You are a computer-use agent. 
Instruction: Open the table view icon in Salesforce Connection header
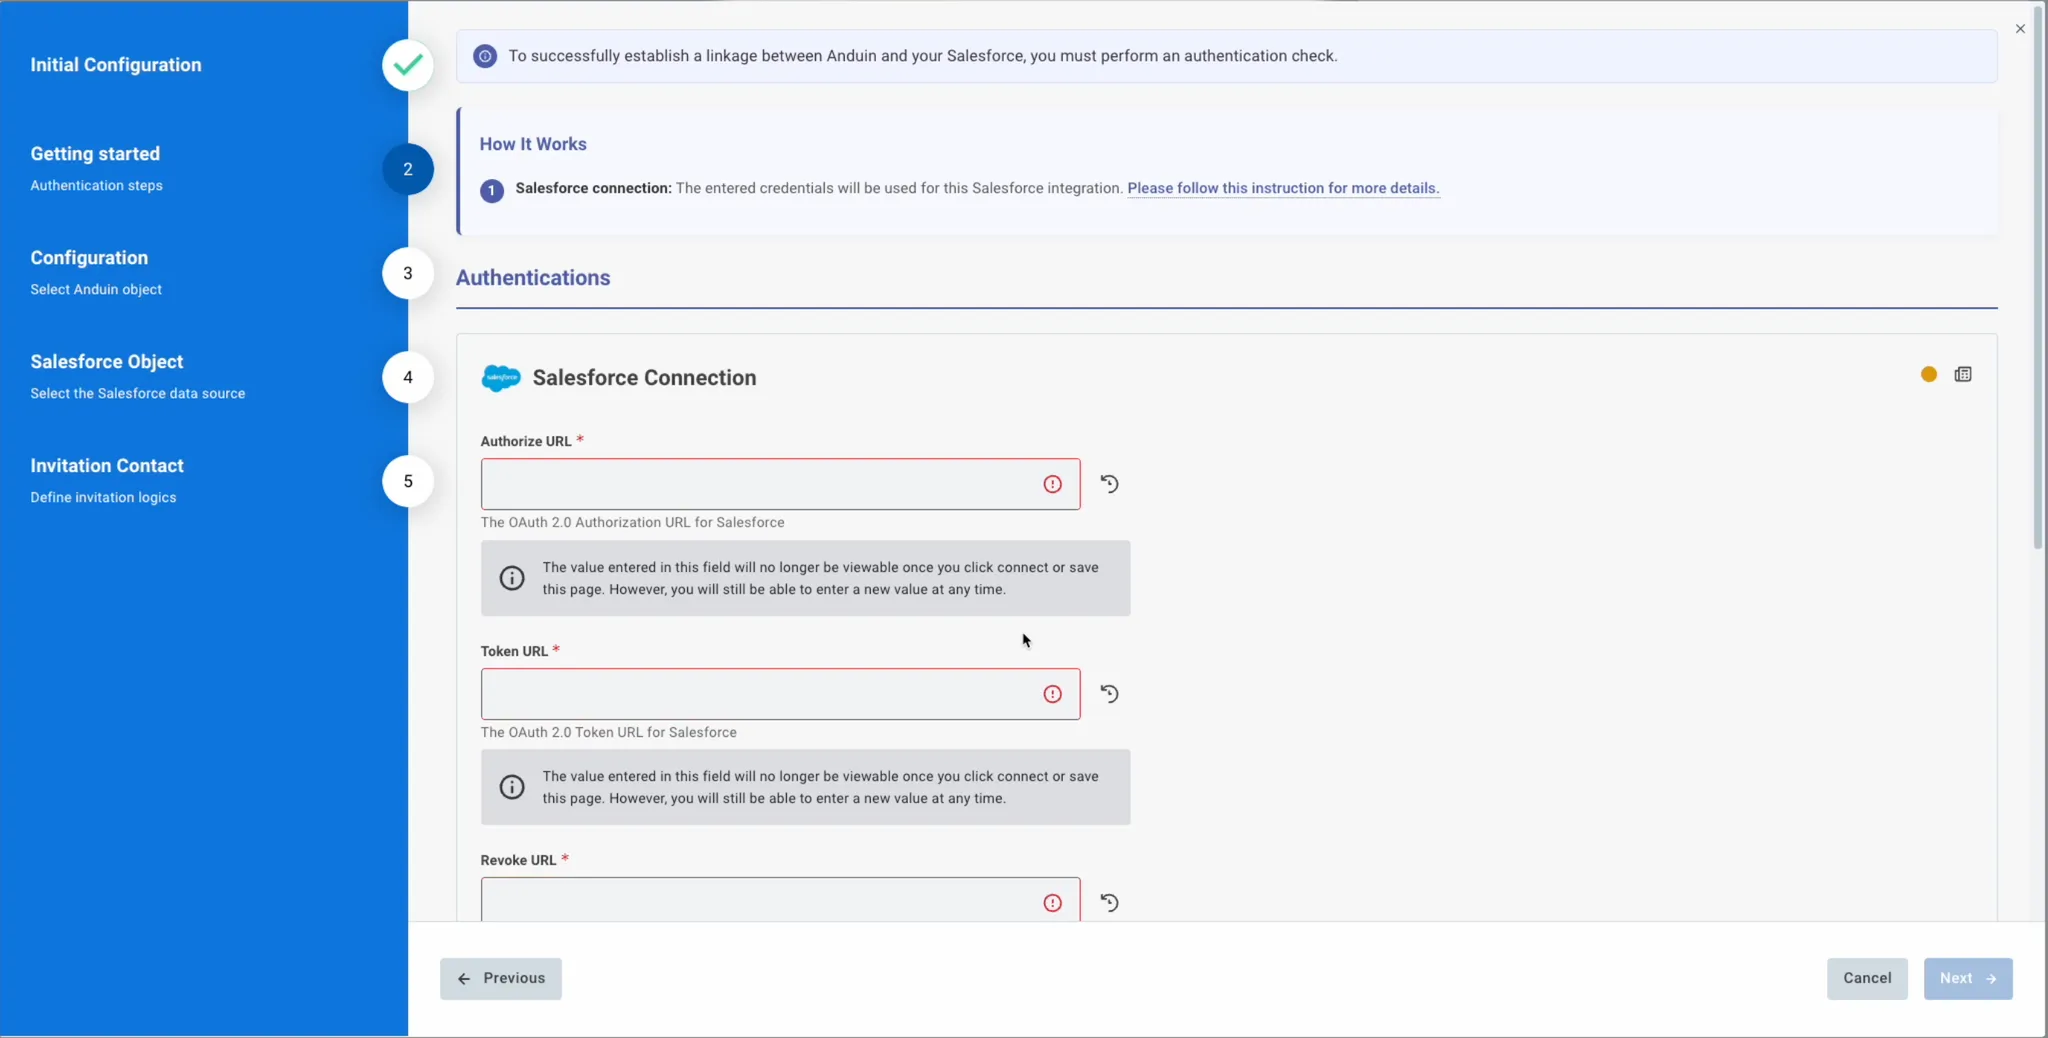click(1963, 374)
